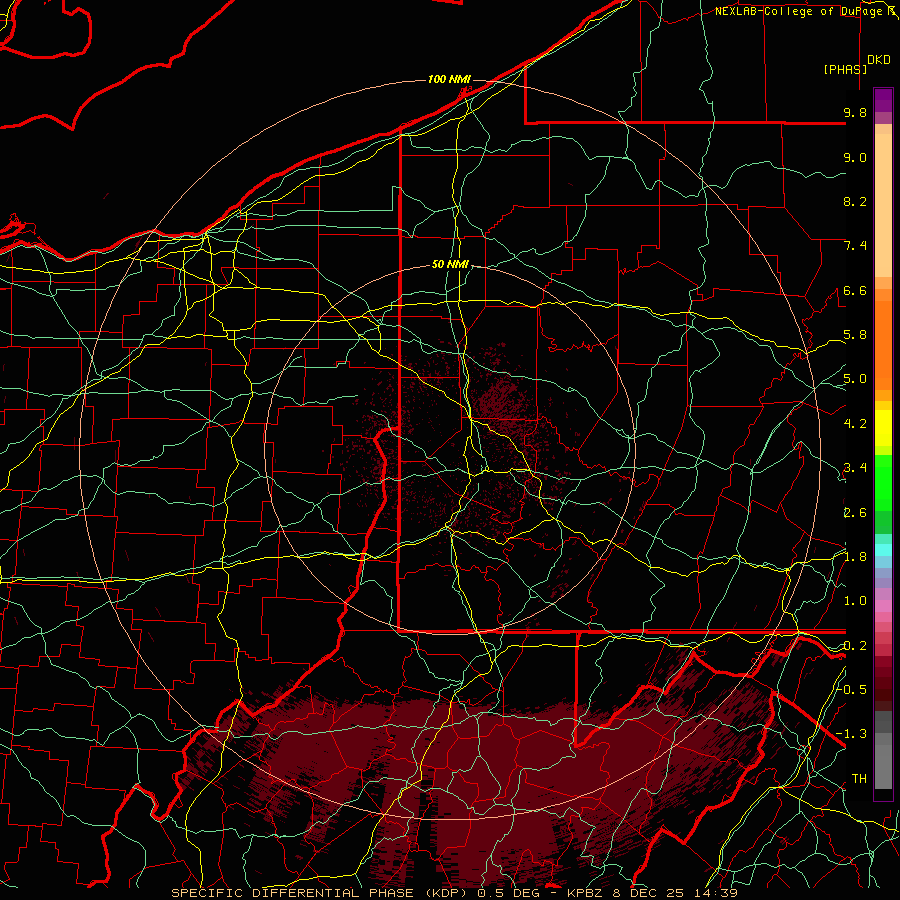This screenshot has height=900, width=900.
Task: Select the 5.0 value on the scale
Action: point(855,379)
